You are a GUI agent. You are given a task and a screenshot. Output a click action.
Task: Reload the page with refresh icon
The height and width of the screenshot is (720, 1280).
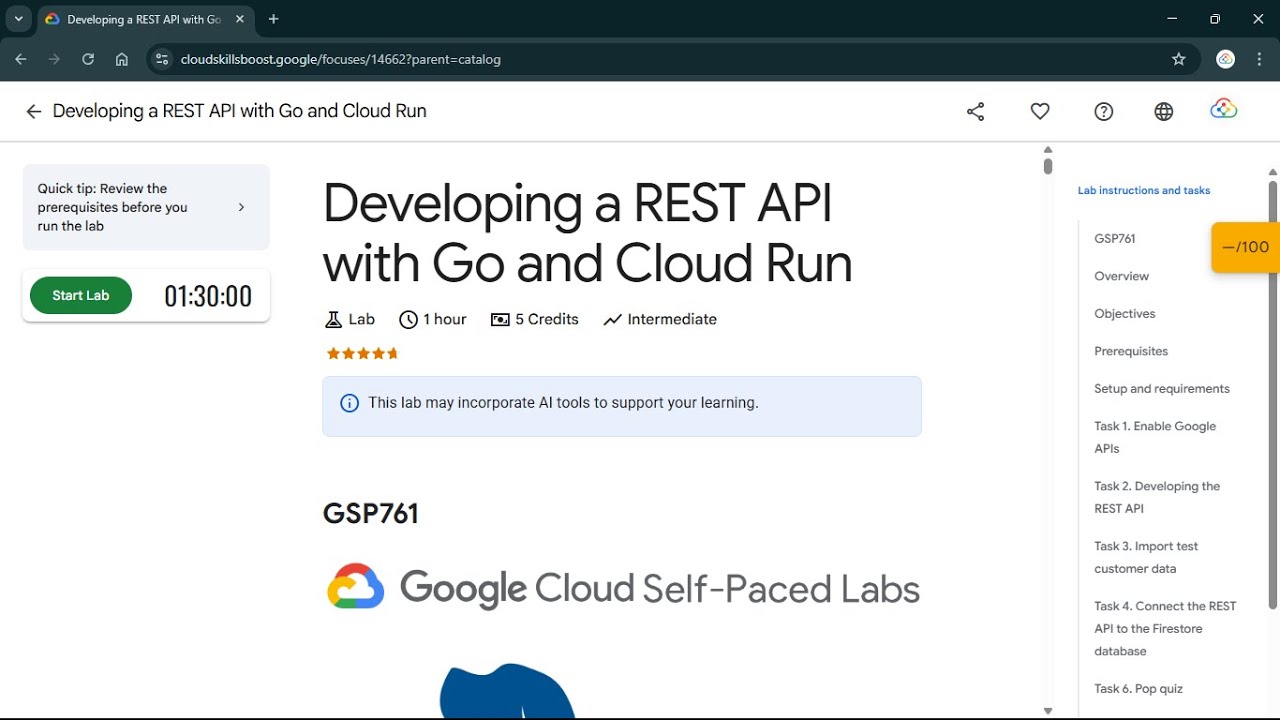click(x=88, y=59)
